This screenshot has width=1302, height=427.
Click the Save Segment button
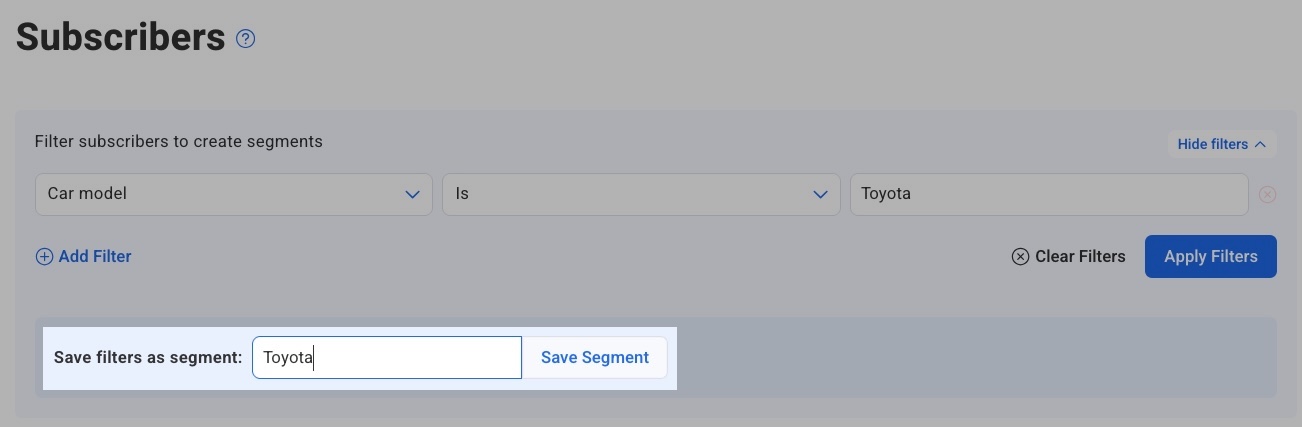(595, 358)
